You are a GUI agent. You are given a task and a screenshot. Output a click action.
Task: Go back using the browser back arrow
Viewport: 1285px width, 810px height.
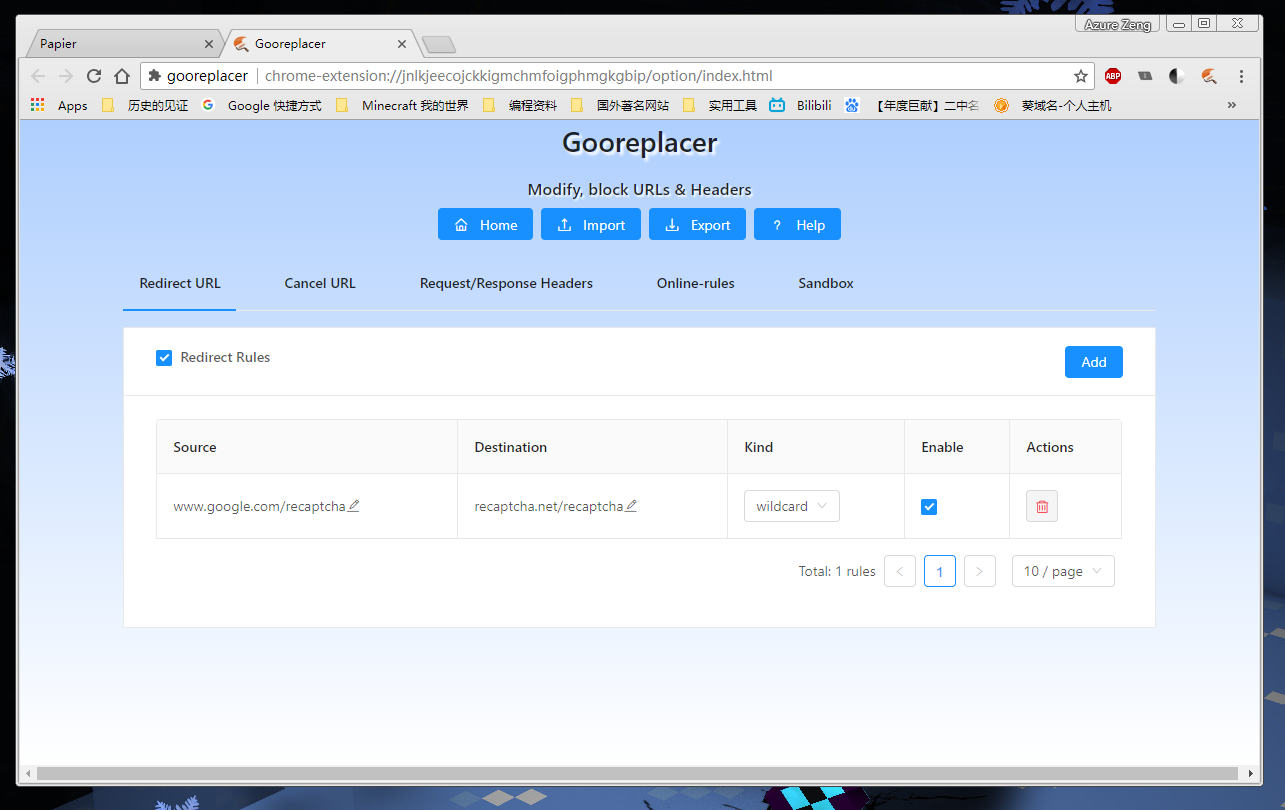click(38, 76)
